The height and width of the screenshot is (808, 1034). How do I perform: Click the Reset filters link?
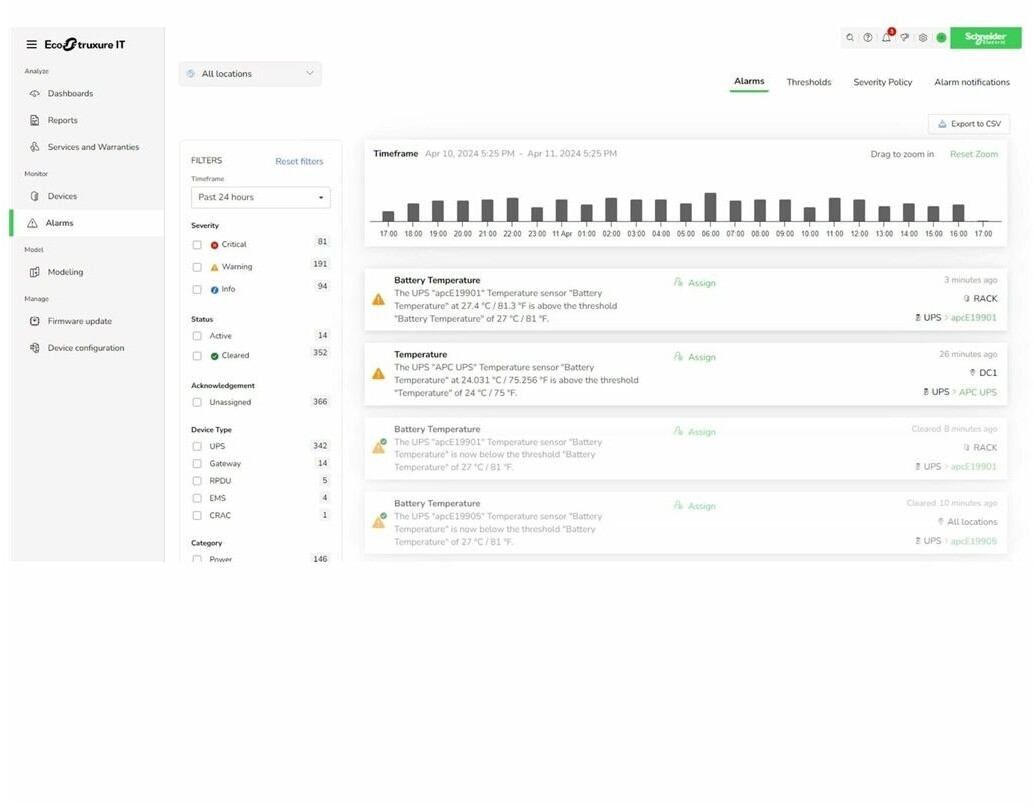tap(299, 162)
